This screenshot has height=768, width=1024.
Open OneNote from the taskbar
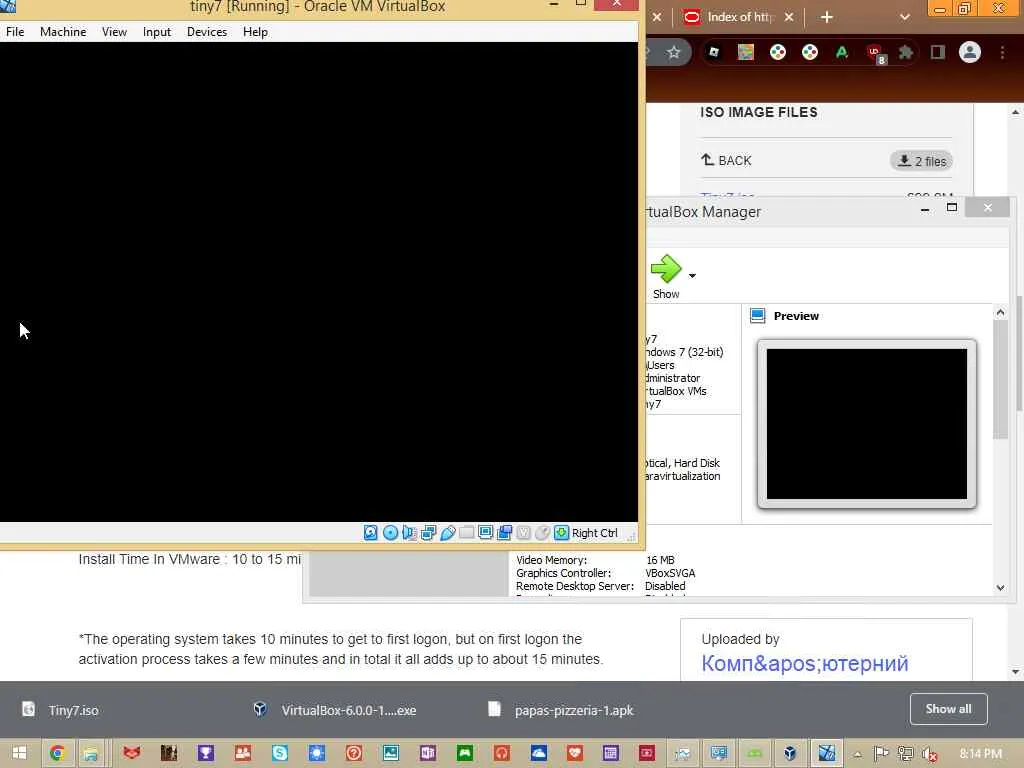point(428,753)
